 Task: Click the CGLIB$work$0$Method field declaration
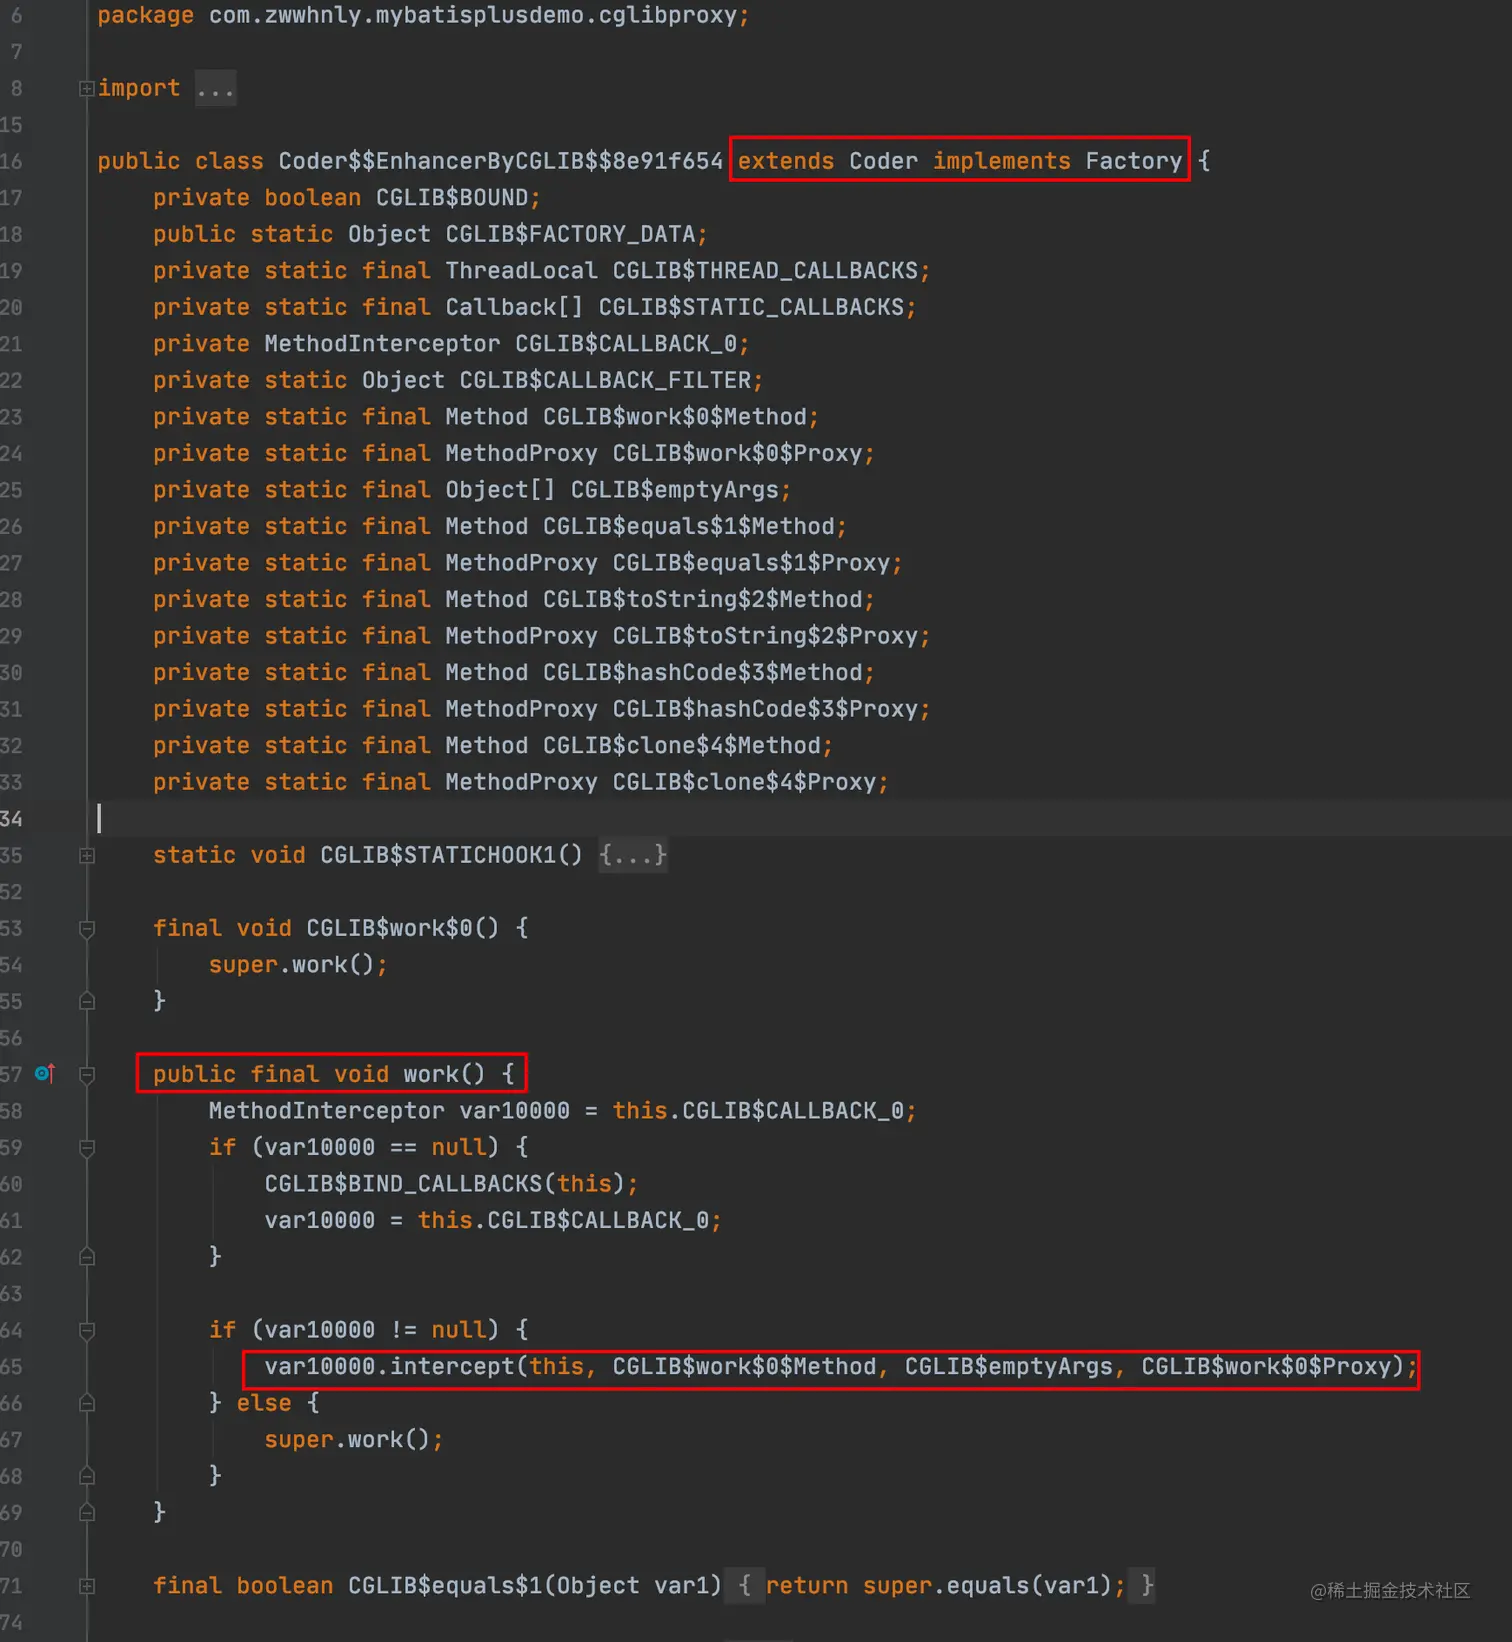coord(675,417)
